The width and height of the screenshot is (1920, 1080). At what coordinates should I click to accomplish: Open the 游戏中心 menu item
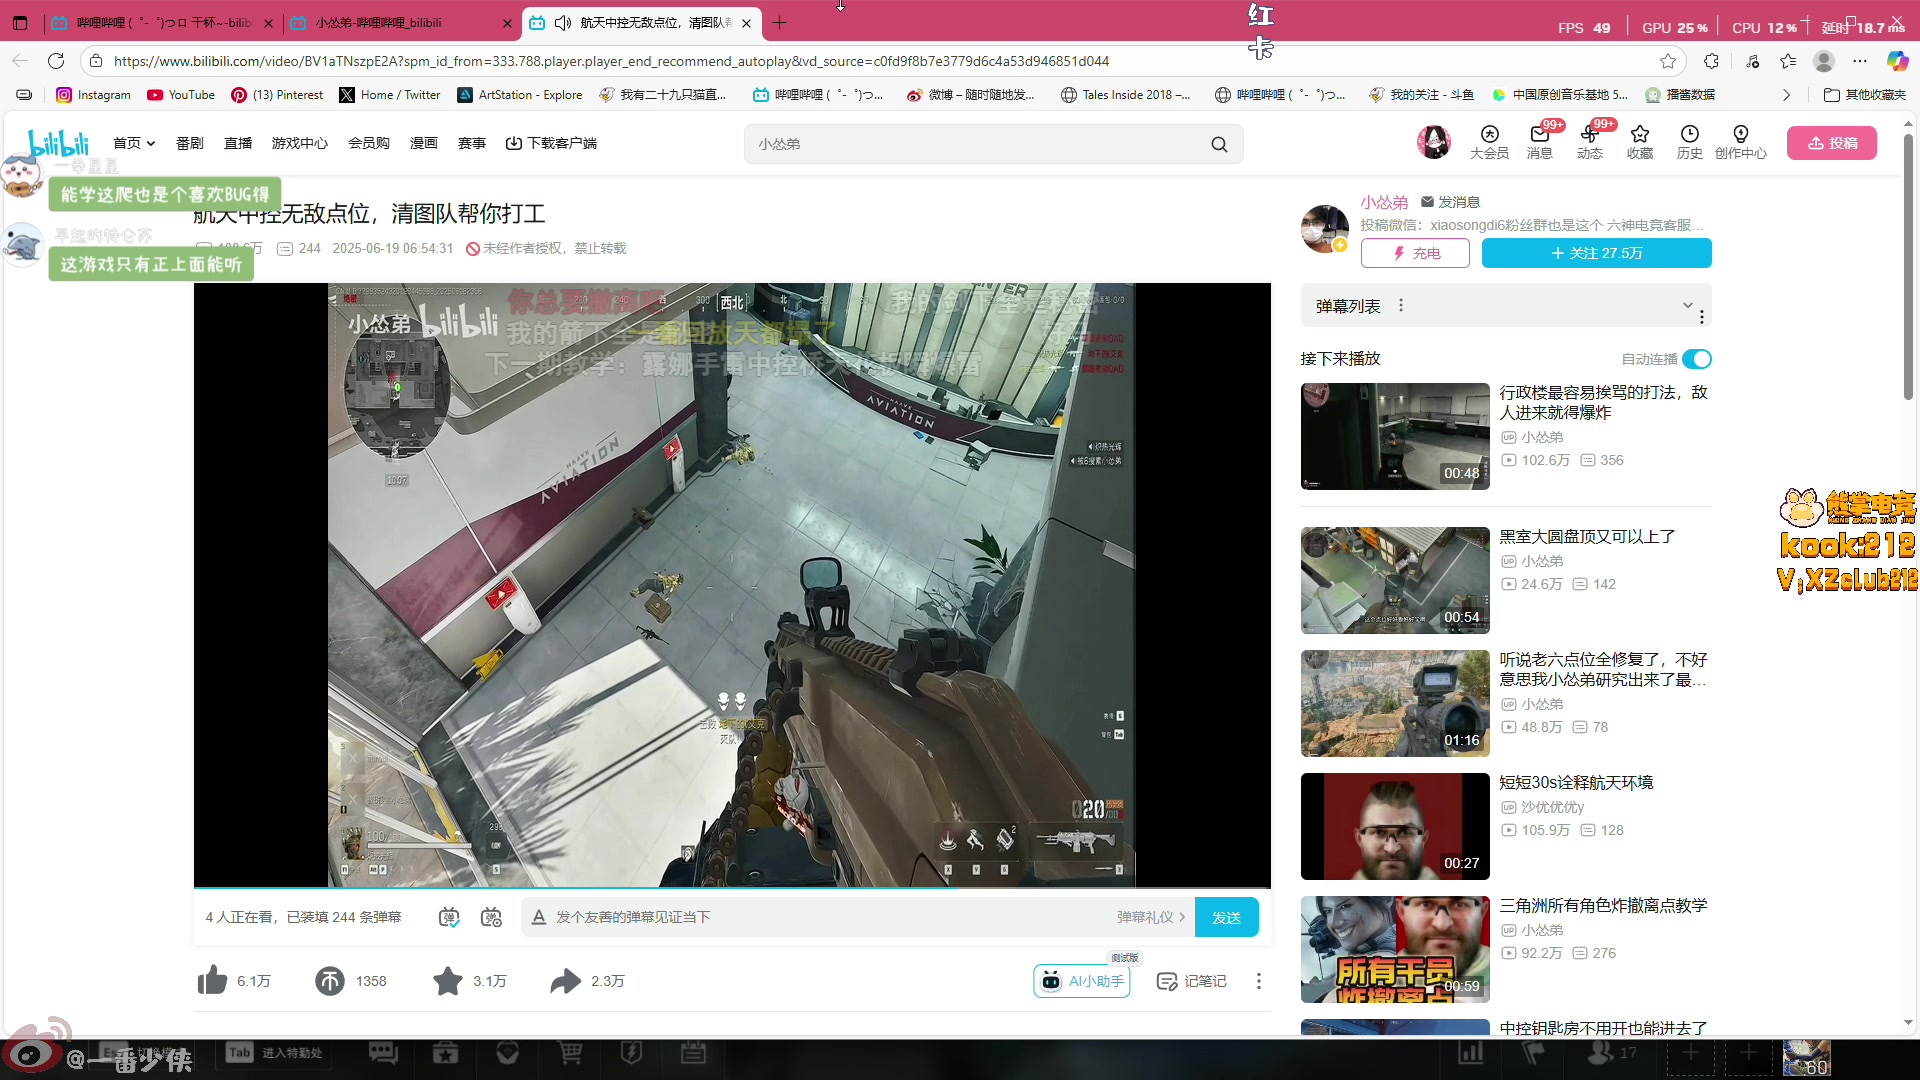click(300, 143)
